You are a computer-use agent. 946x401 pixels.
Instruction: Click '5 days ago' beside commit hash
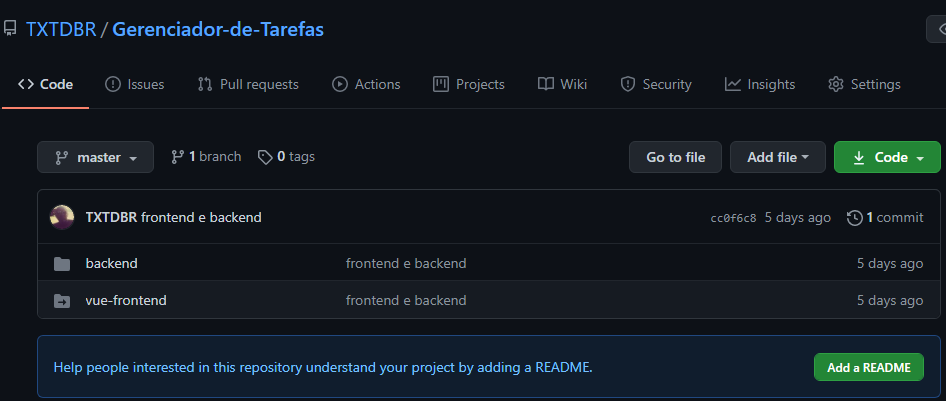798,217
